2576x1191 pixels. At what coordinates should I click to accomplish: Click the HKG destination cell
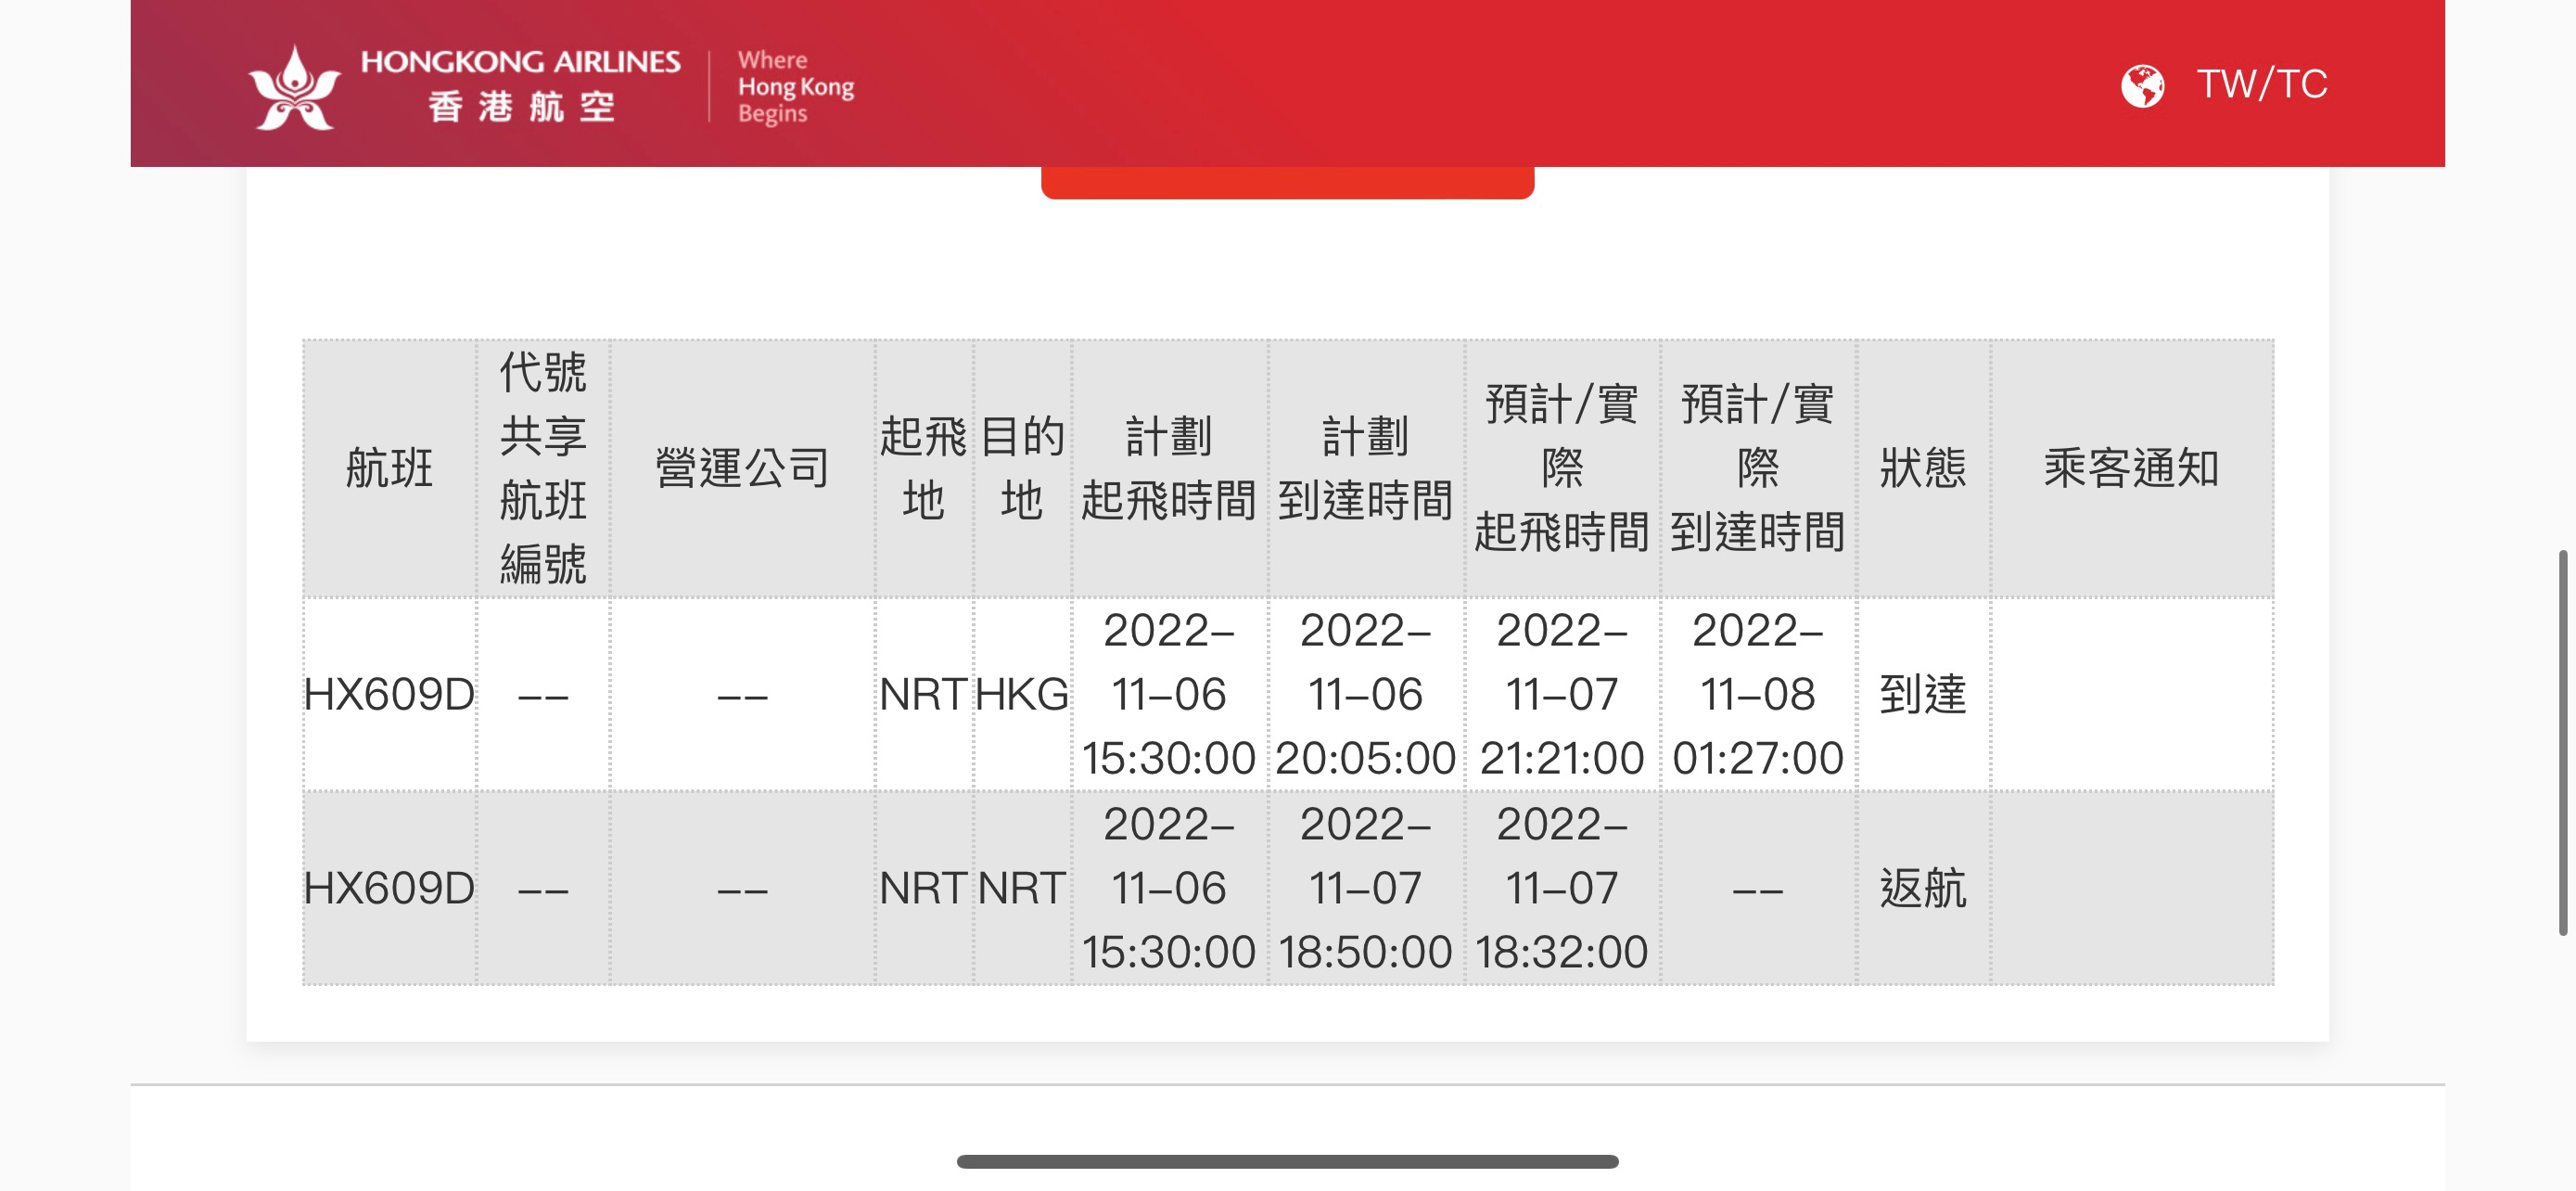(1022, 694)
